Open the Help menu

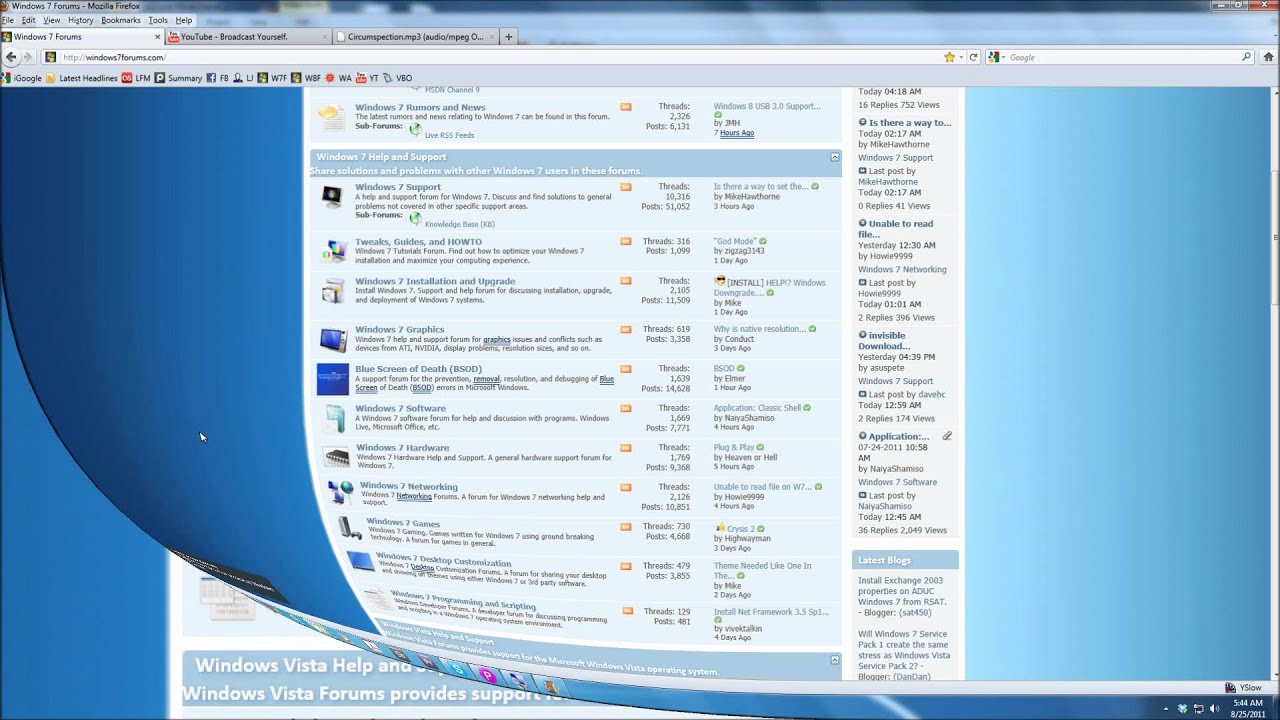(x=184, y=20)
